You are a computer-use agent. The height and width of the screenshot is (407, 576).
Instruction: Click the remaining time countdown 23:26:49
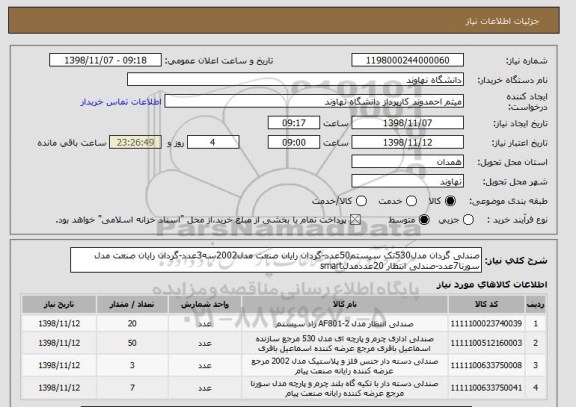tap(135, 142)
